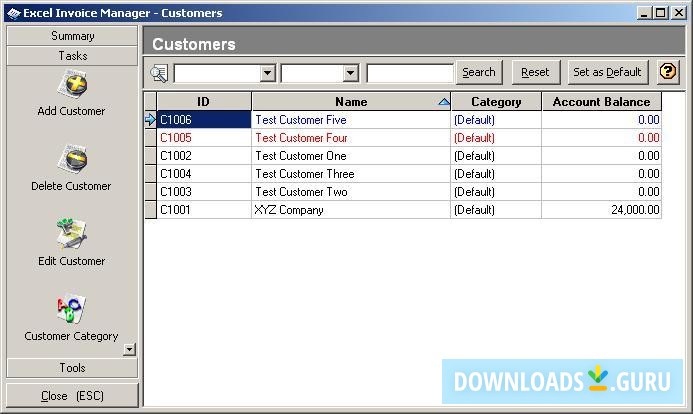This screenshot has width=693, height=414.
Task: Click the (Default) category of C1005
Action: (474, 138)
